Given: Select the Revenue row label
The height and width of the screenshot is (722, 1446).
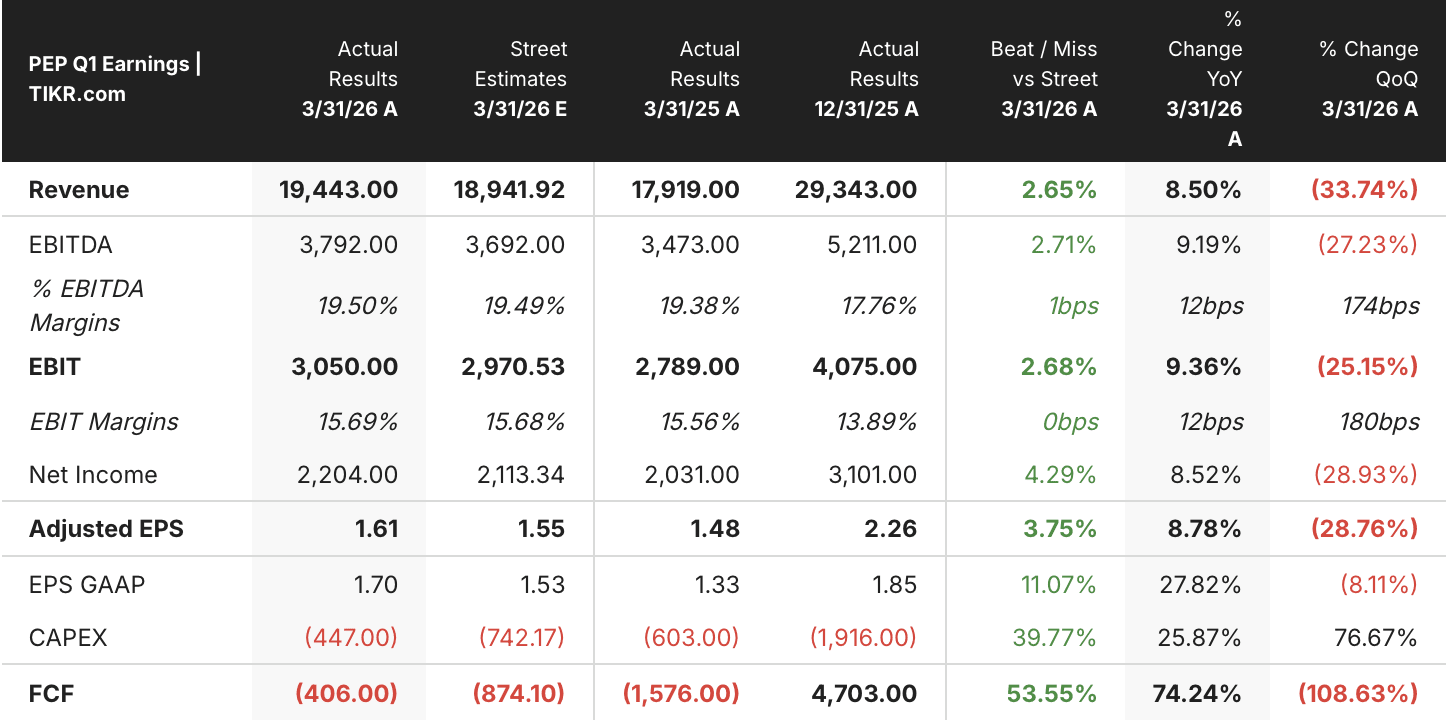Looking at the screenshot, I should click(x=79, y=190).
